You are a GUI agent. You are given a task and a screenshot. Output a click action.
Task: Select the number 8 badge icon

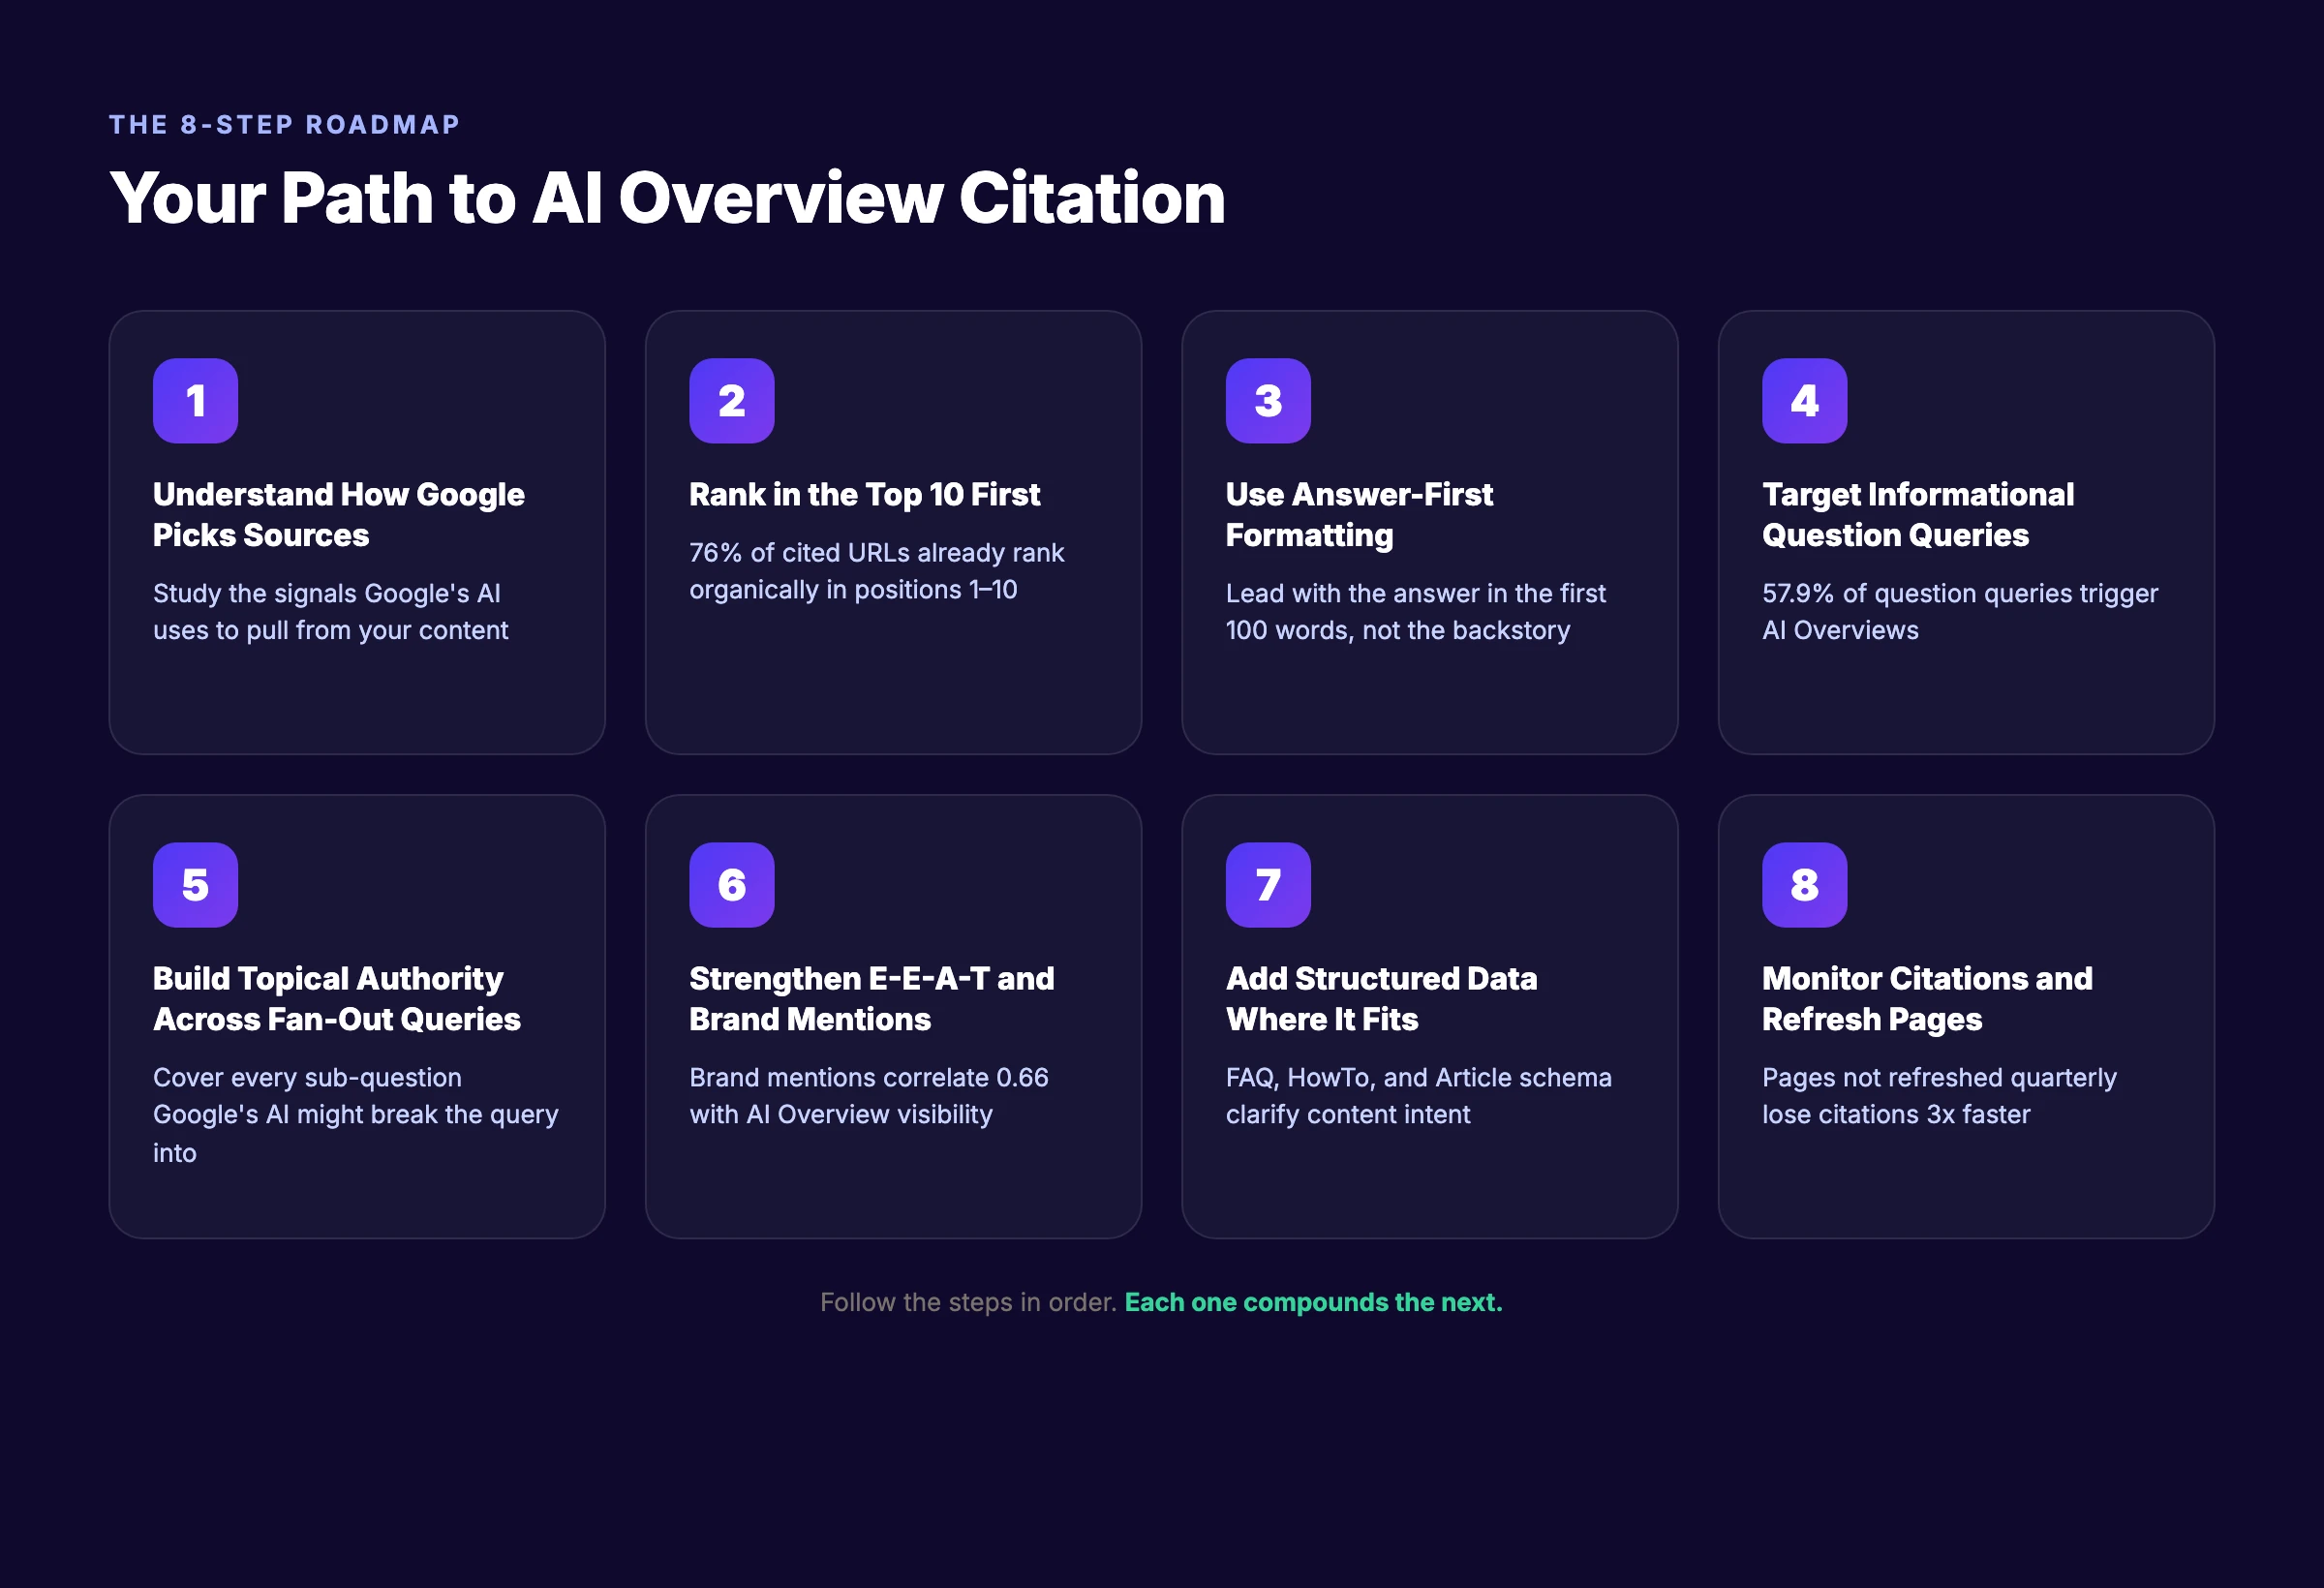coord(1804,884)
